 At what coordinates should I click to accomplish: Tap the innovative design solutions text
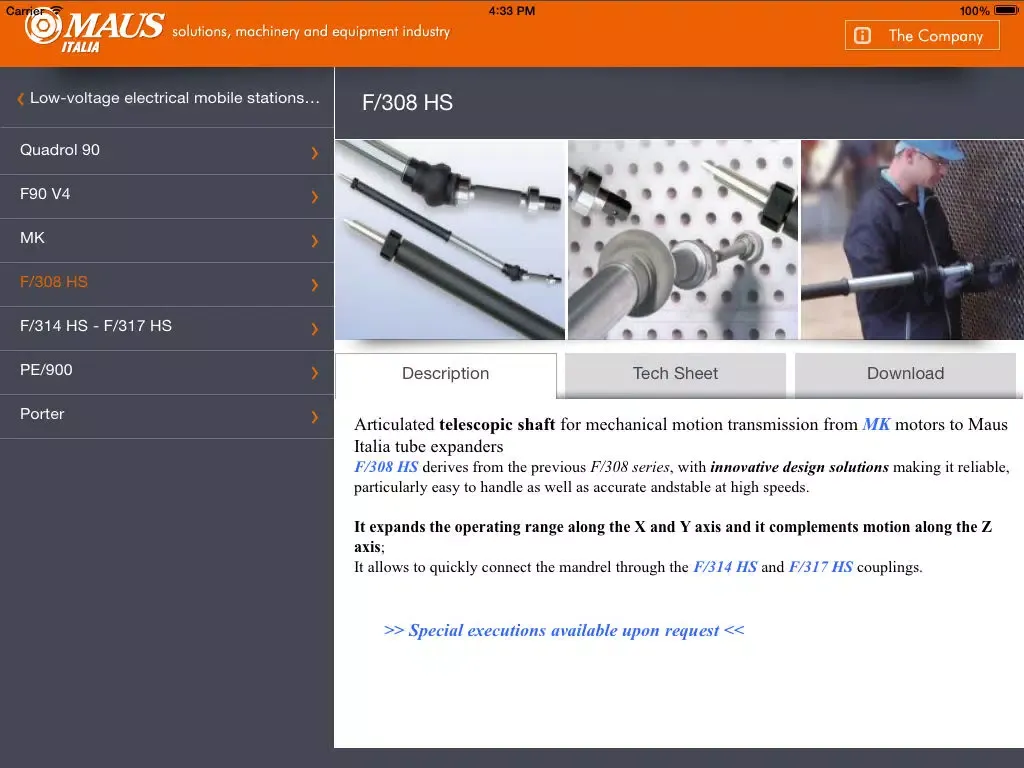[x=799, y=467]
